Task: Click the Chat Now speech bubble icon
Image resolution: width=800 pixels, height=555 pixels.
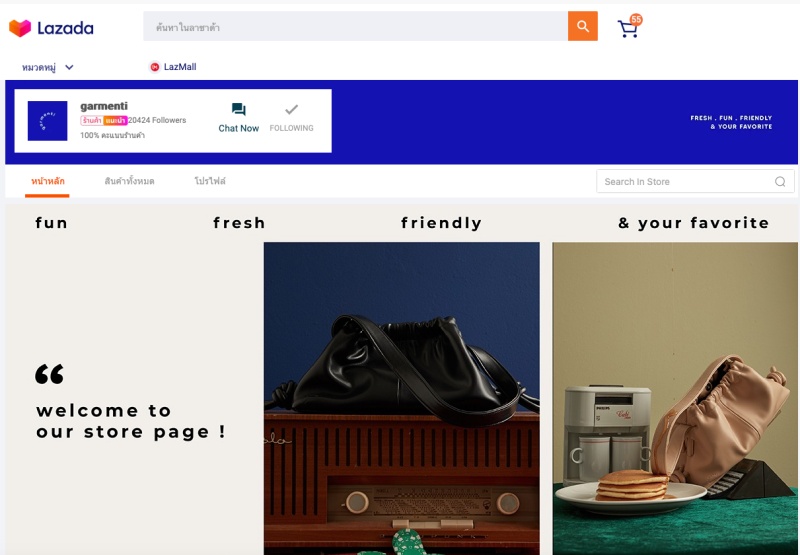Action: pyautogui.click(x=239, y=110)
